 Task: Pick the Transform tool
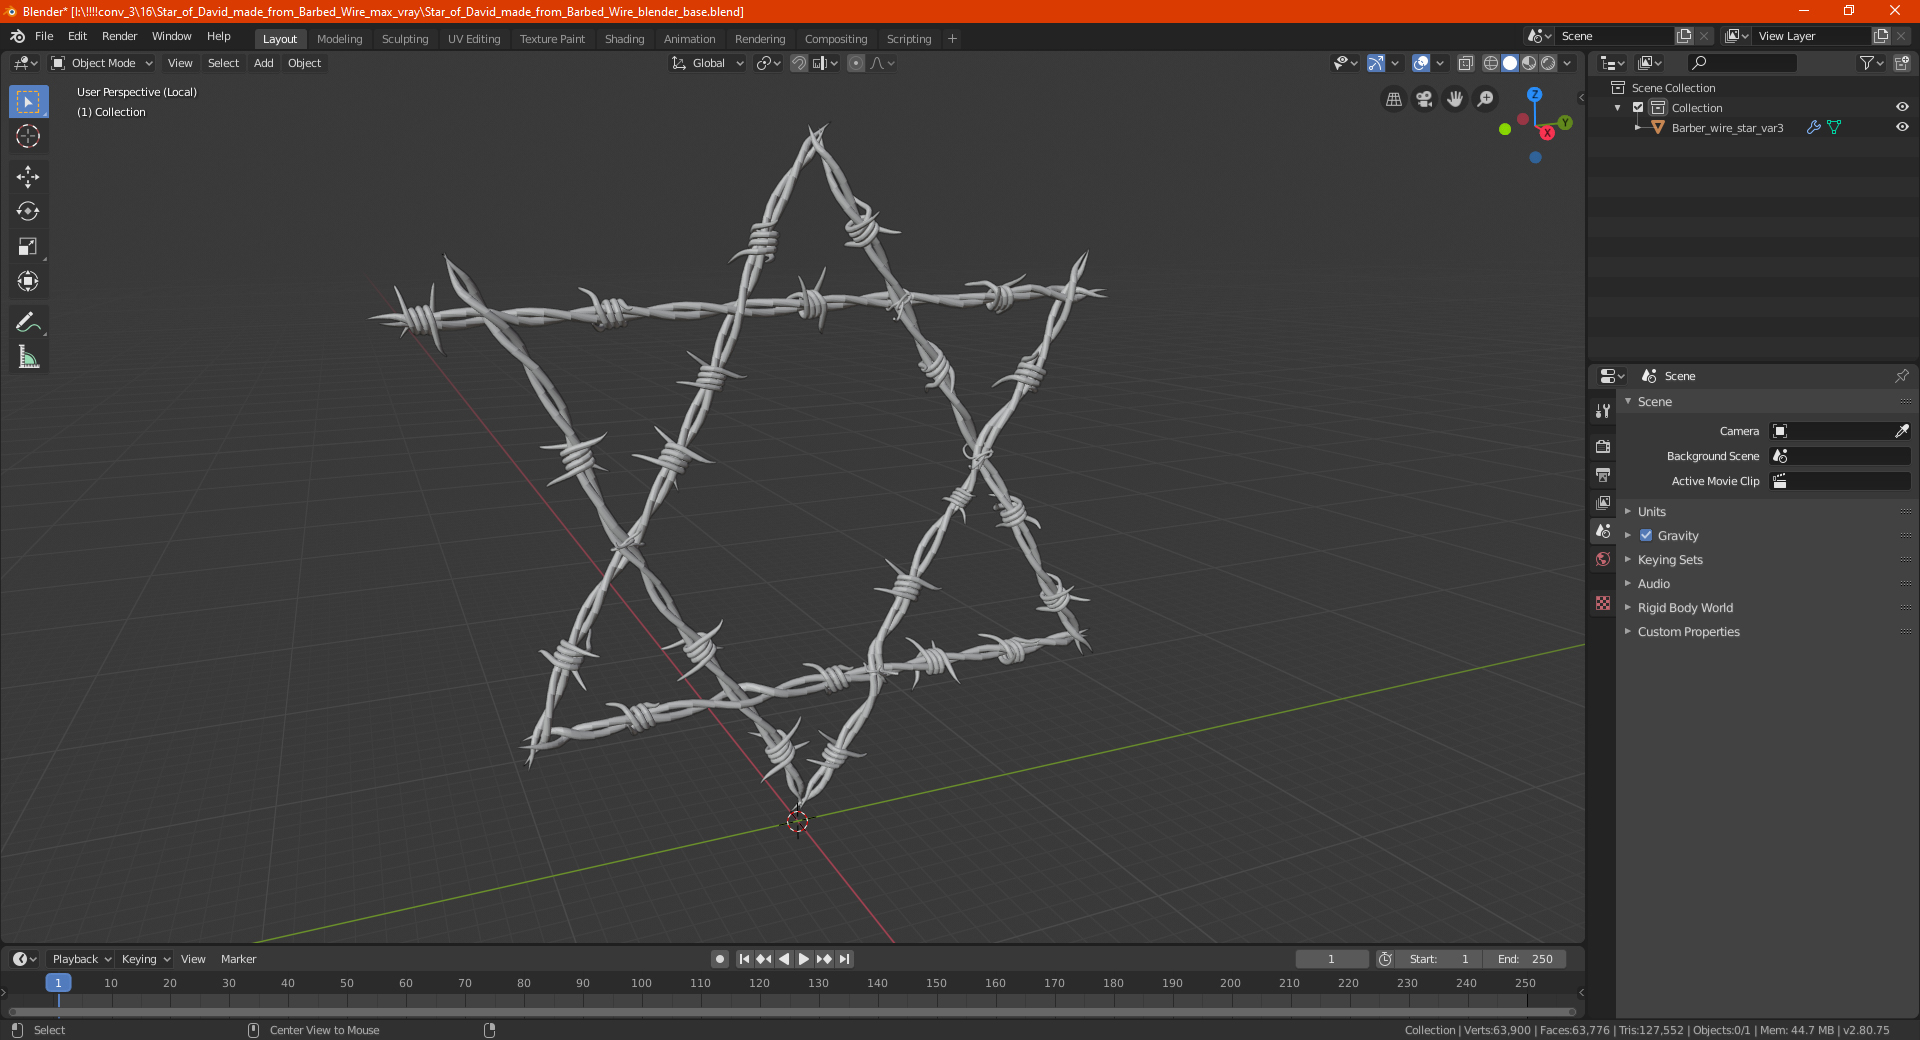[28, 281]
